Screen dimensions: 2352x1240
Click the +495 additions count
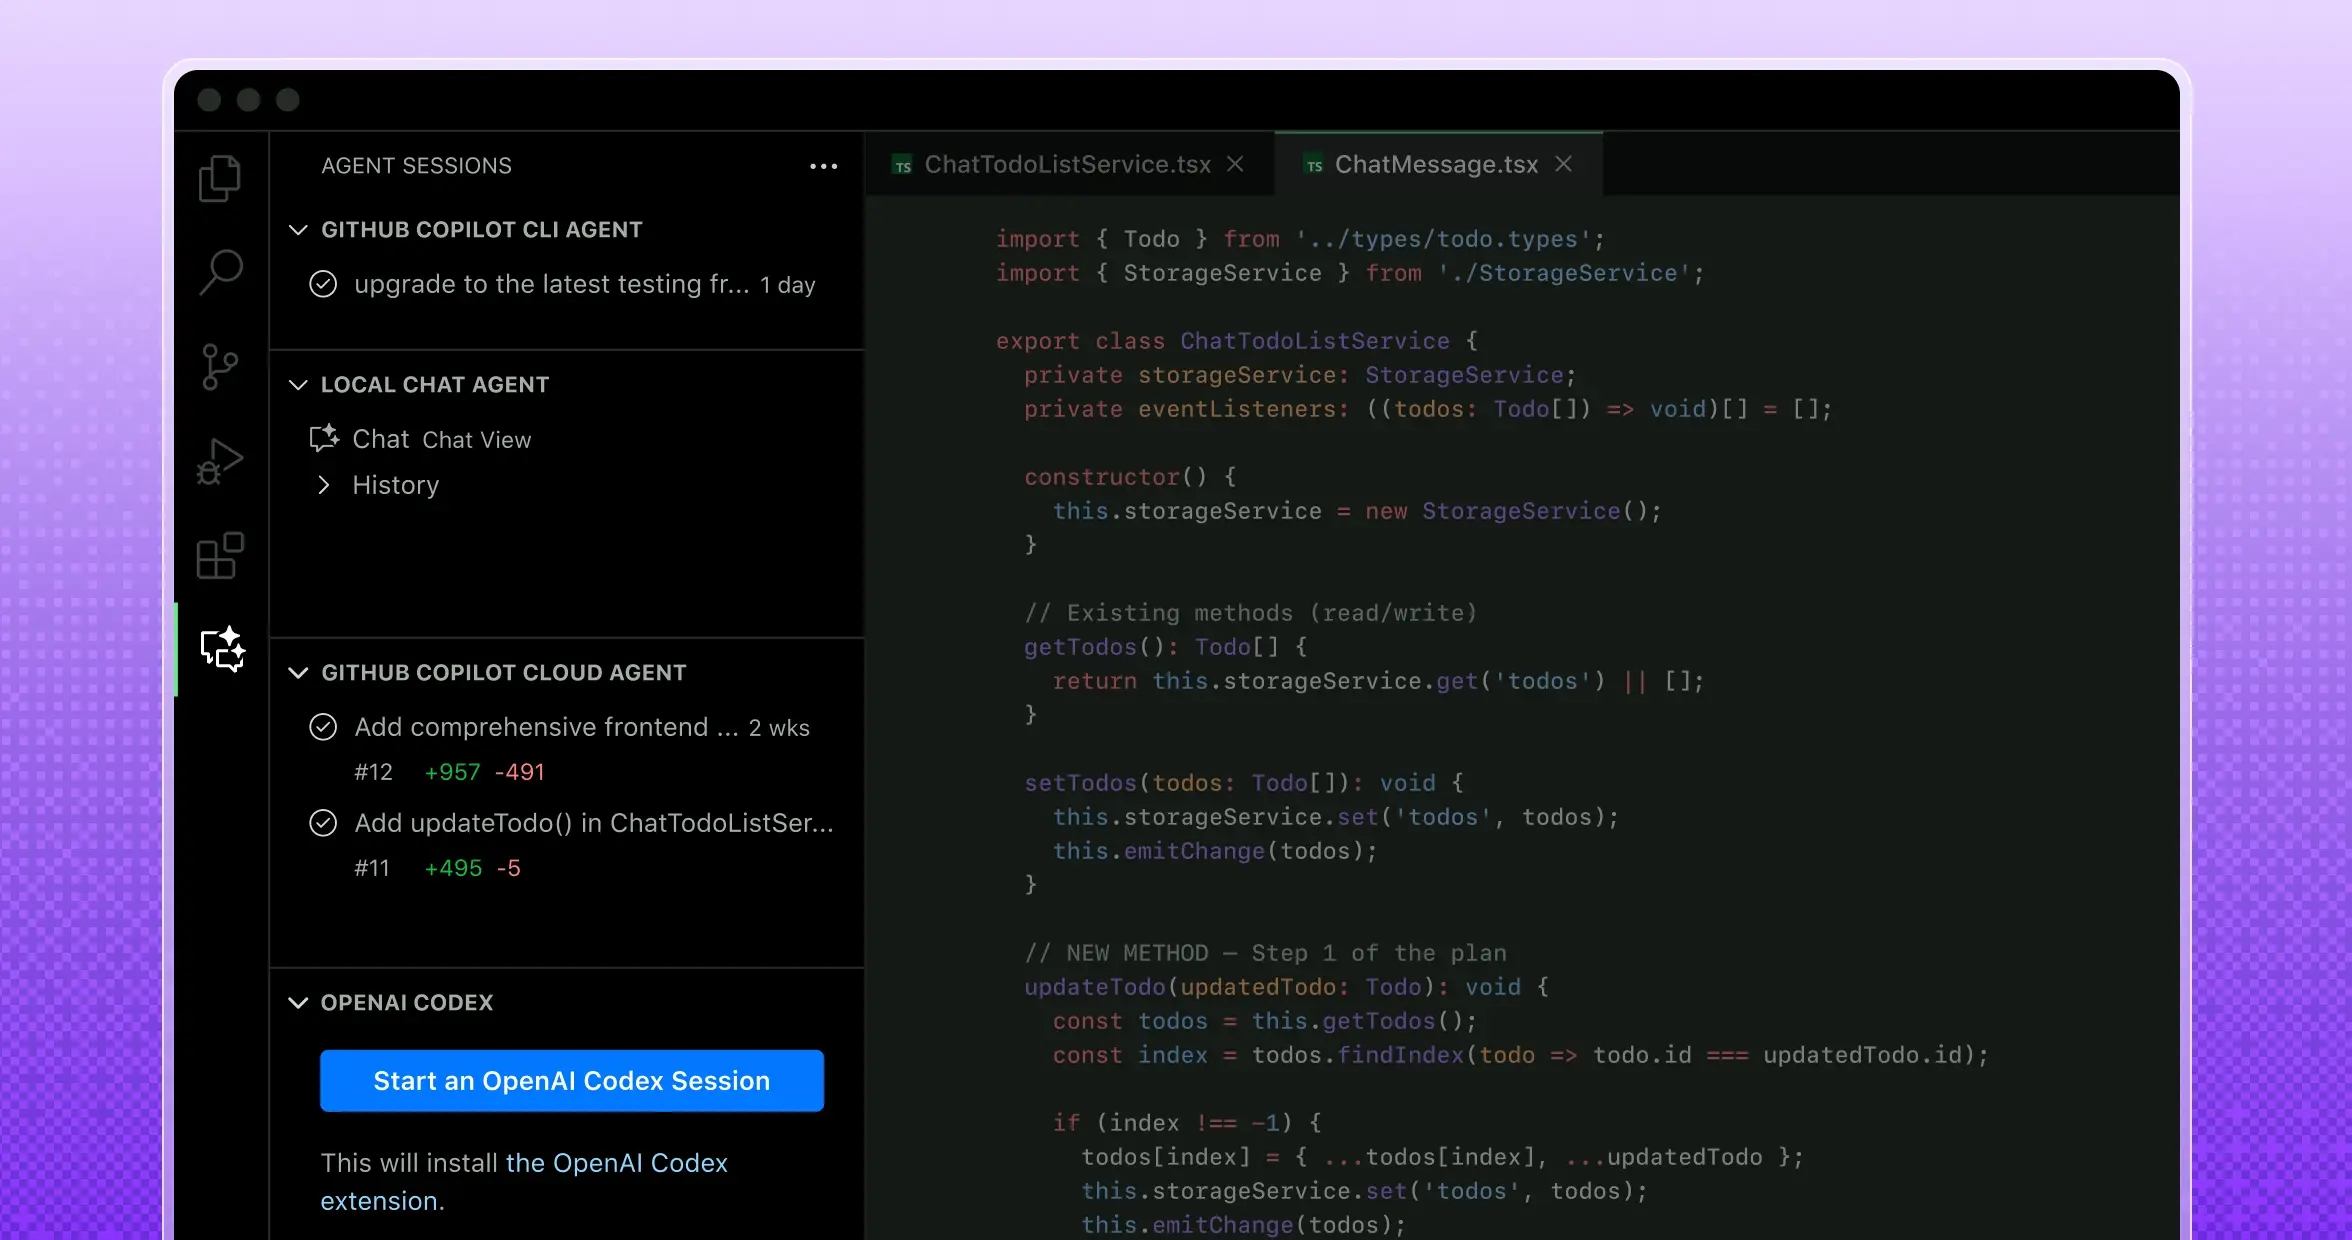click(453, 868)
